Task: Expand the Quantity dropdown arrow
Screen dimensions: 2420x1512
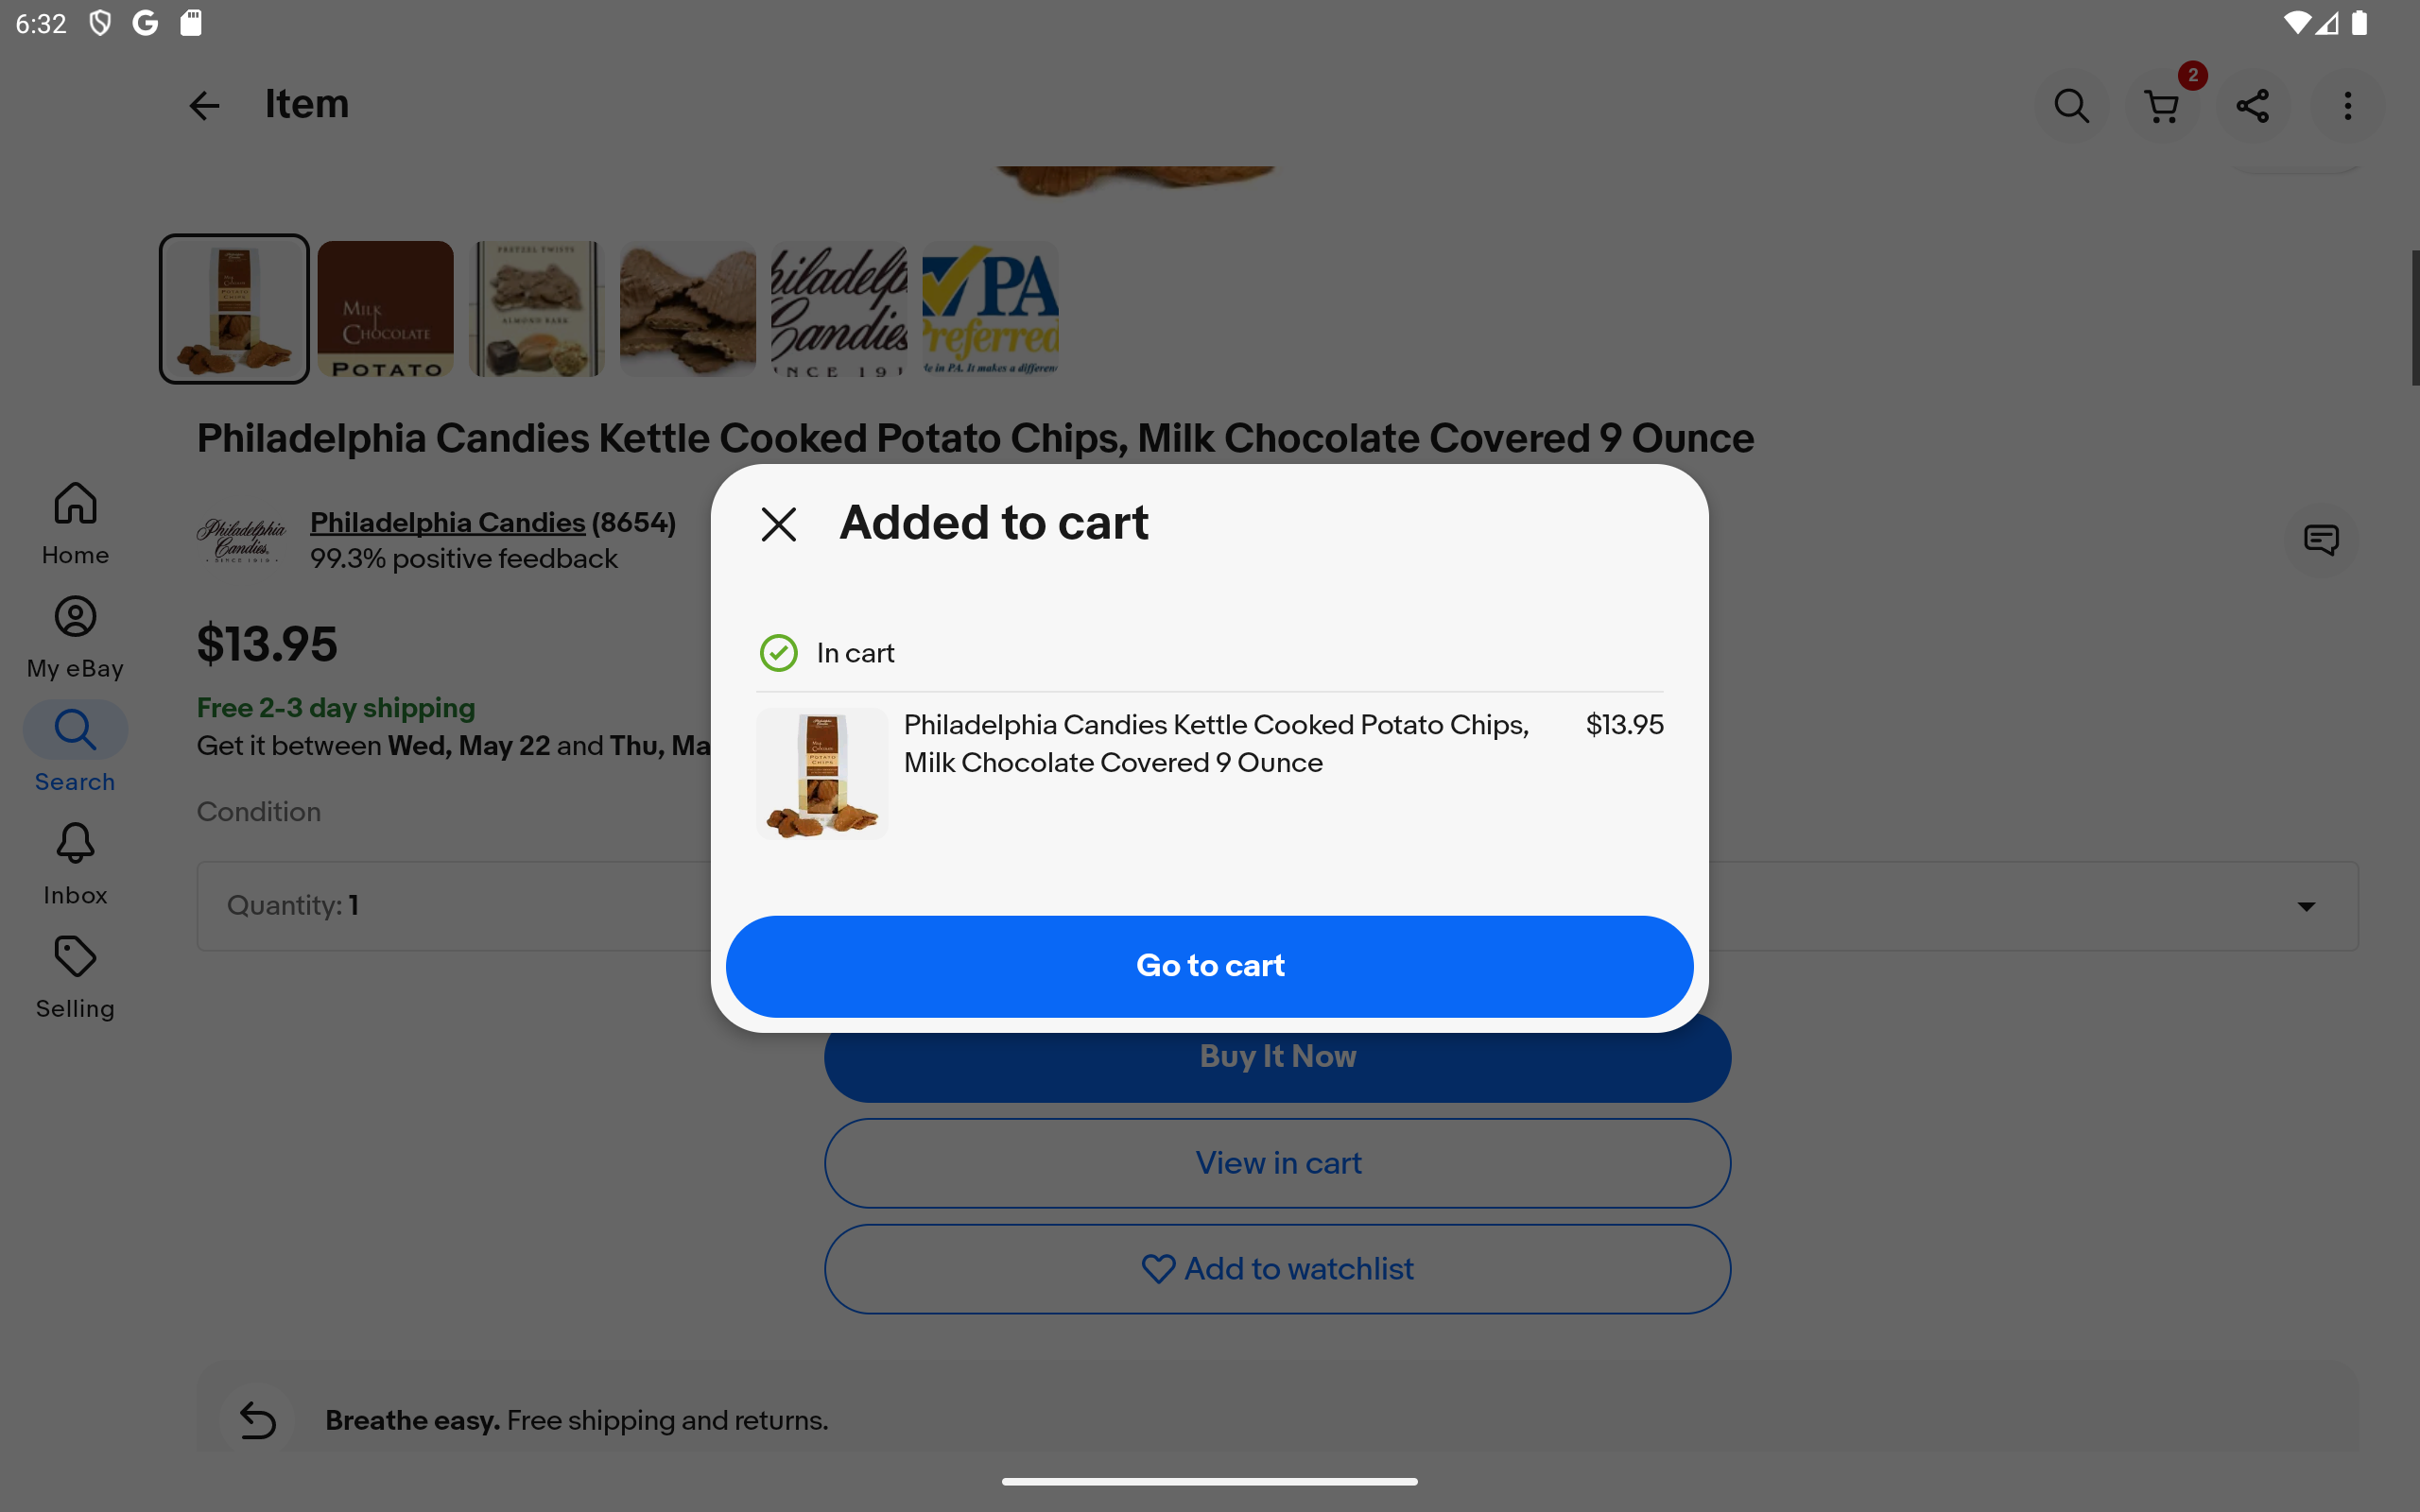Action: click(x=2306, y=906)
